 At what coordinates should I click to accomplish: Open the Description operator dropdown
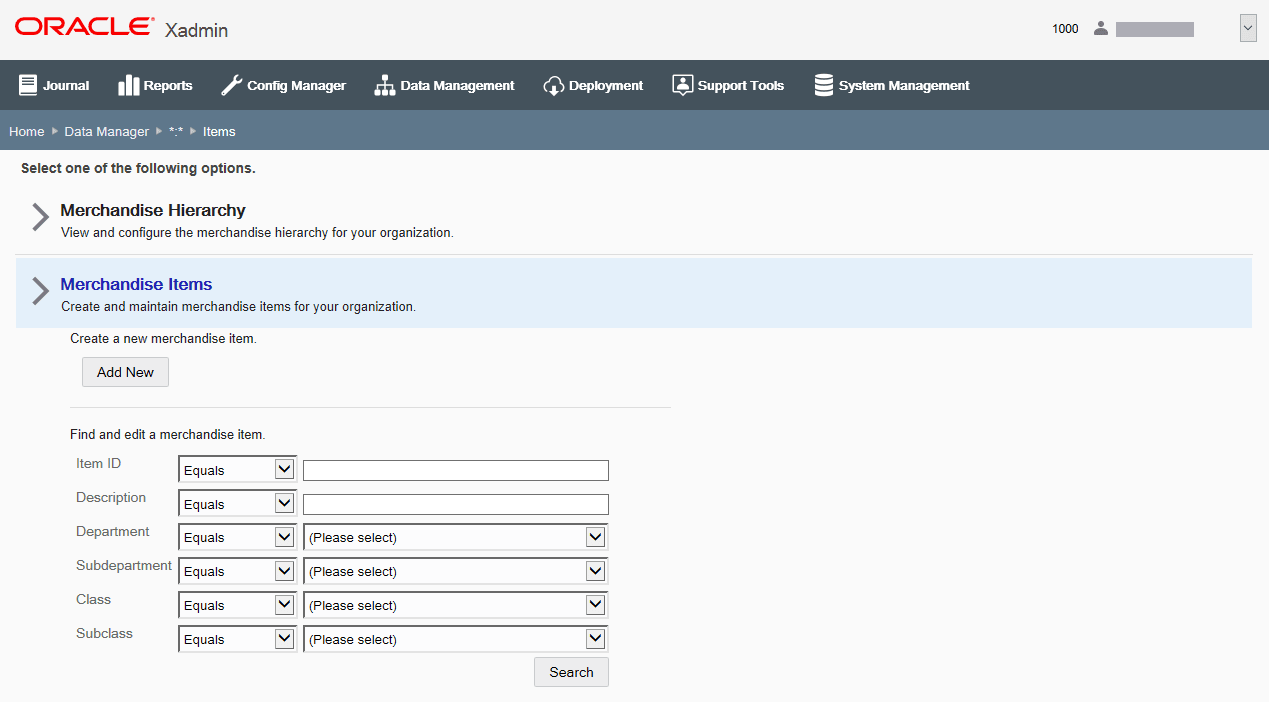click(x=237, y=504)
